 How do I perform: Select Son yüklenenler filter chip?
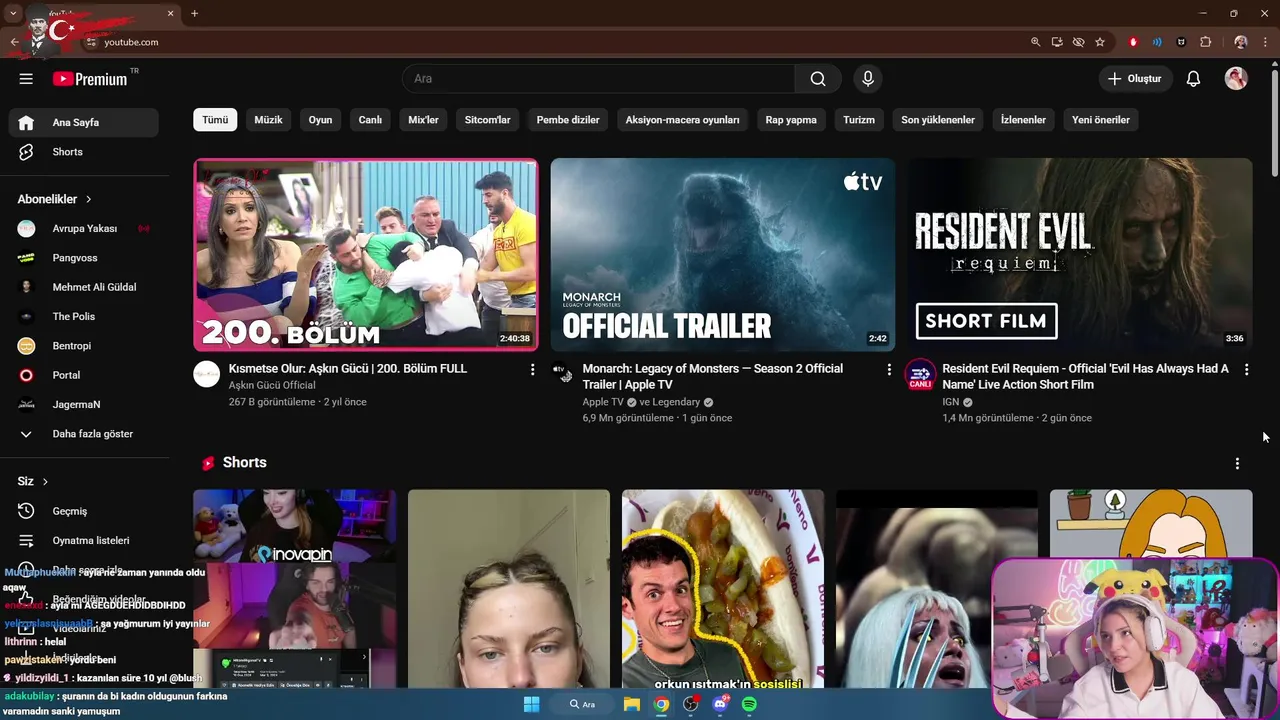[938, 120]
